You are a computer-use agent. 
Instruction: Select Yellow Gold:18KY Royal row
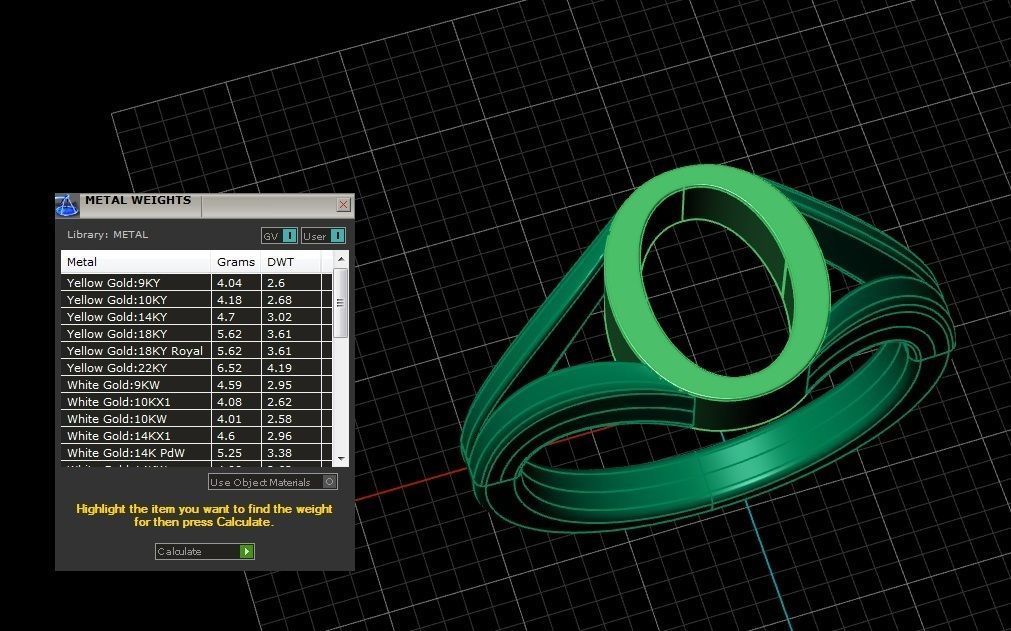coord(136,351)
